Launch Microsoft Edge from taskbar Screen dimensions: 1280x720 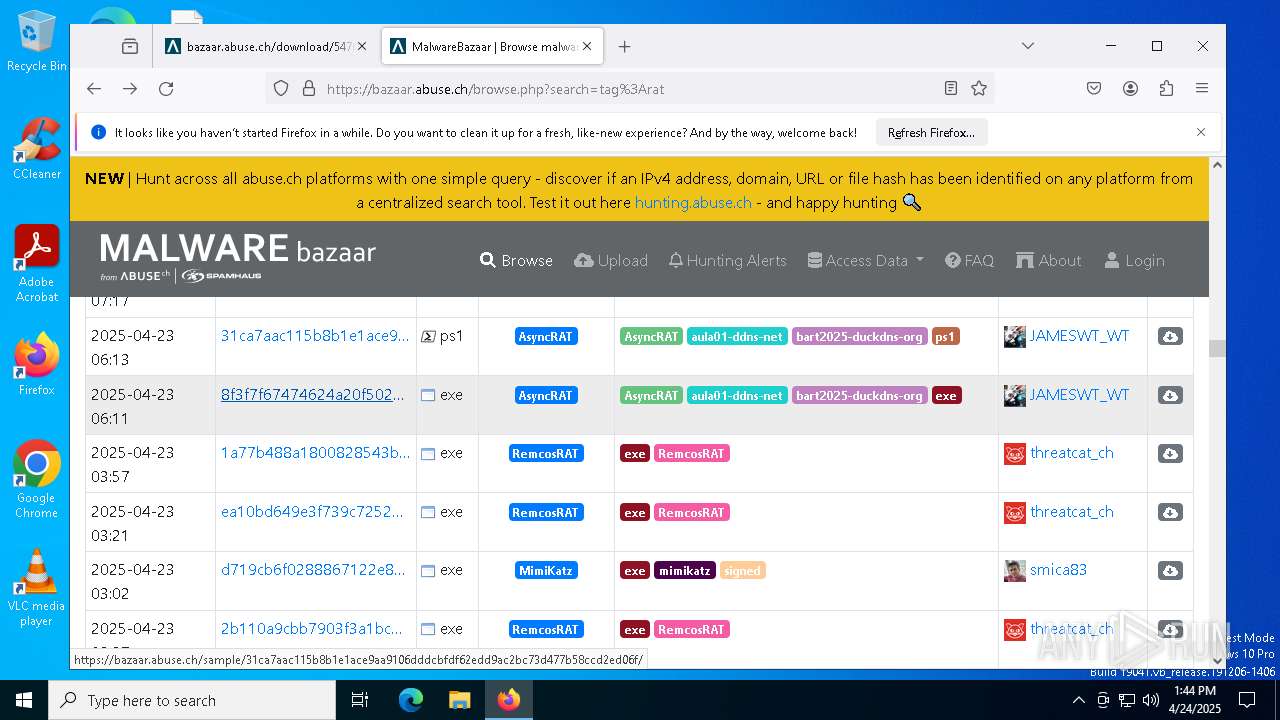(x=411, y=700)
